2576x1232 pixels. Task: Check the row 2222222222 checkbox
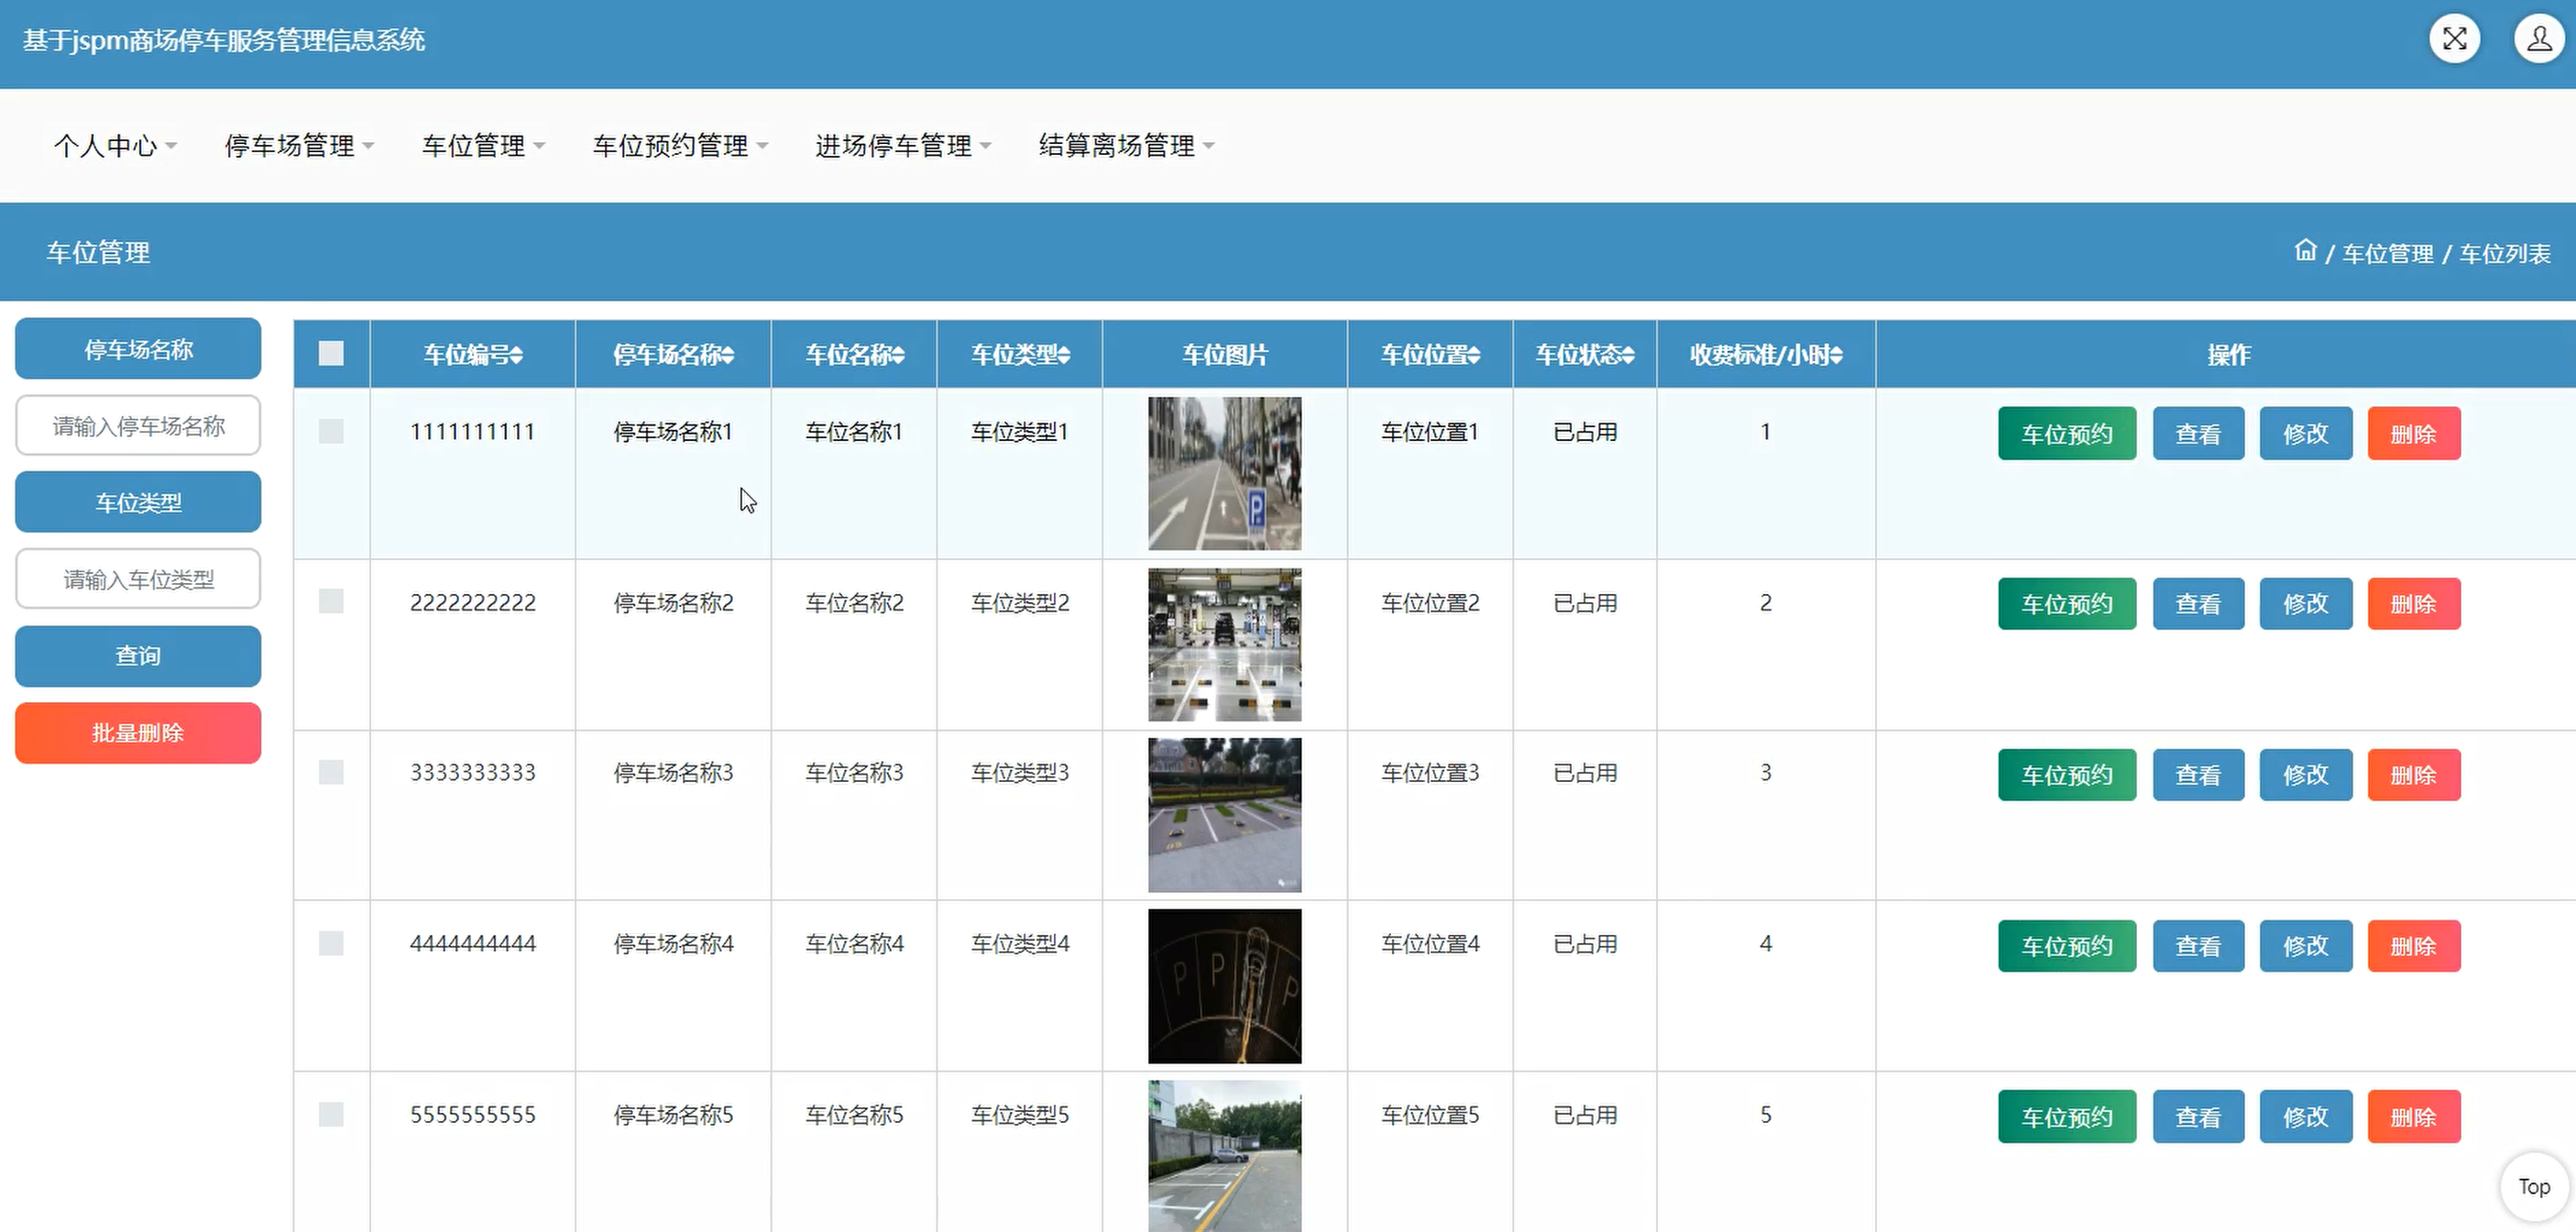click(331, 601)
